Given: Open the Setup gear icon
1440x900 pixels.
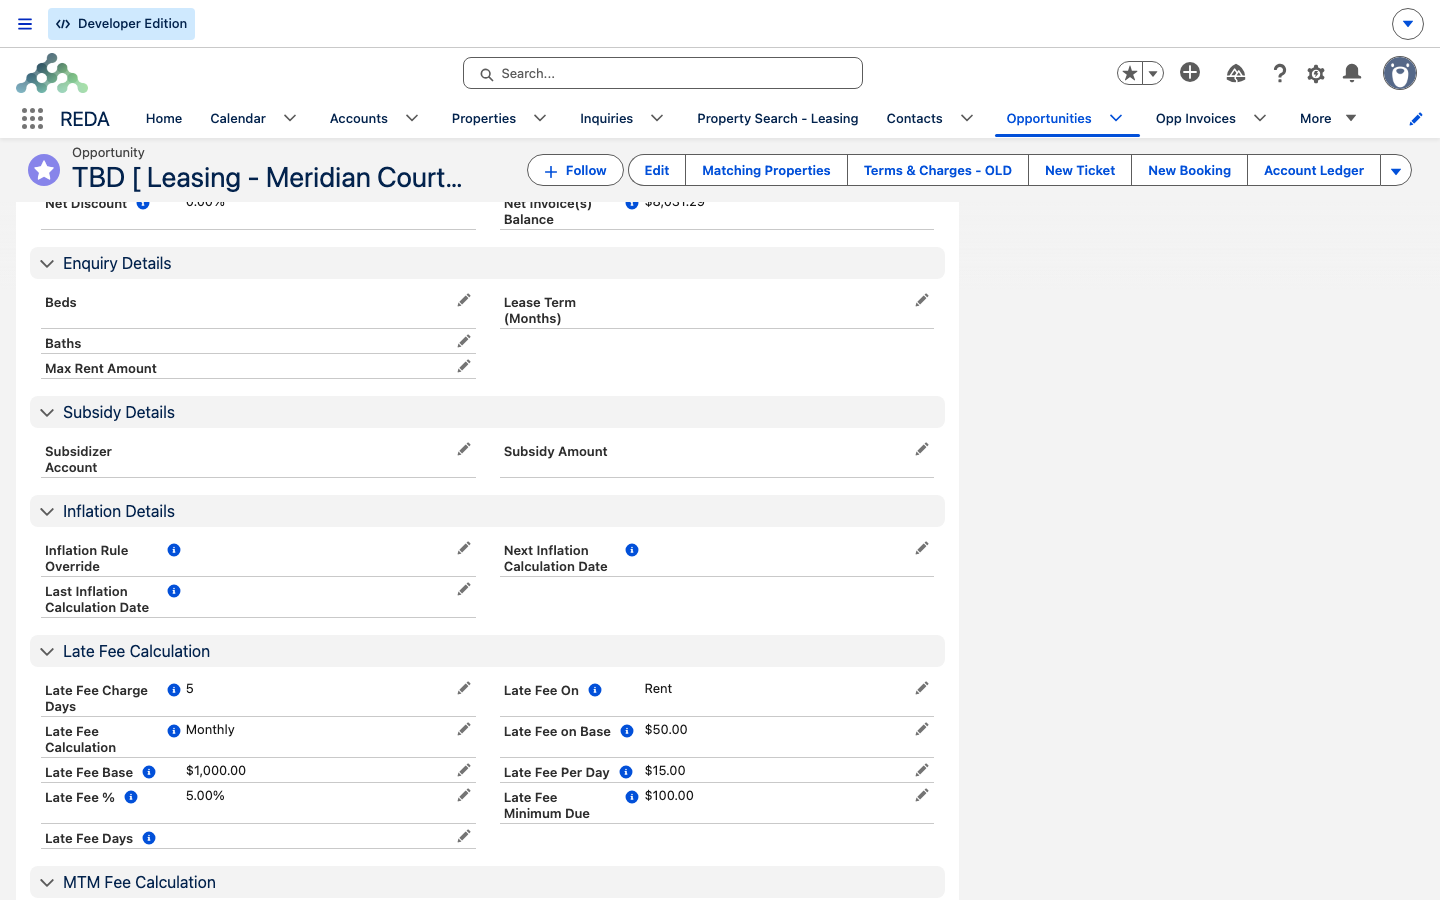Looking at the screenshot, I should pos(1316,73).
